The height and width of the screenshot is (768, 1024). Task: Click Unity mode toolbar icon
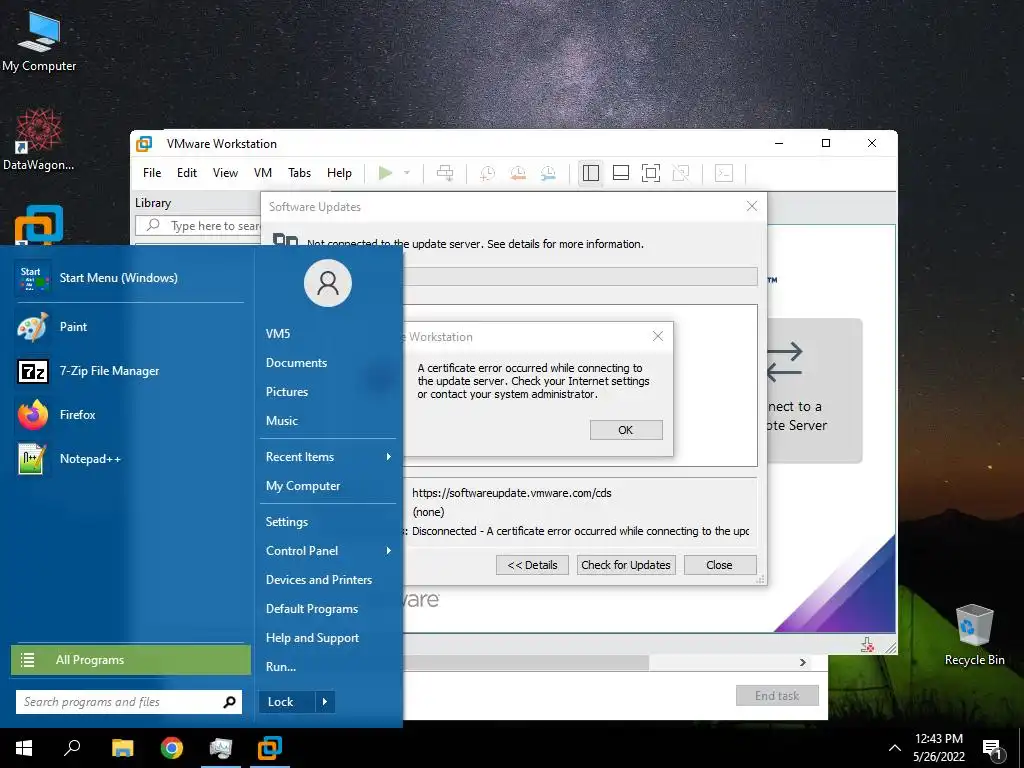coord(681,173)
